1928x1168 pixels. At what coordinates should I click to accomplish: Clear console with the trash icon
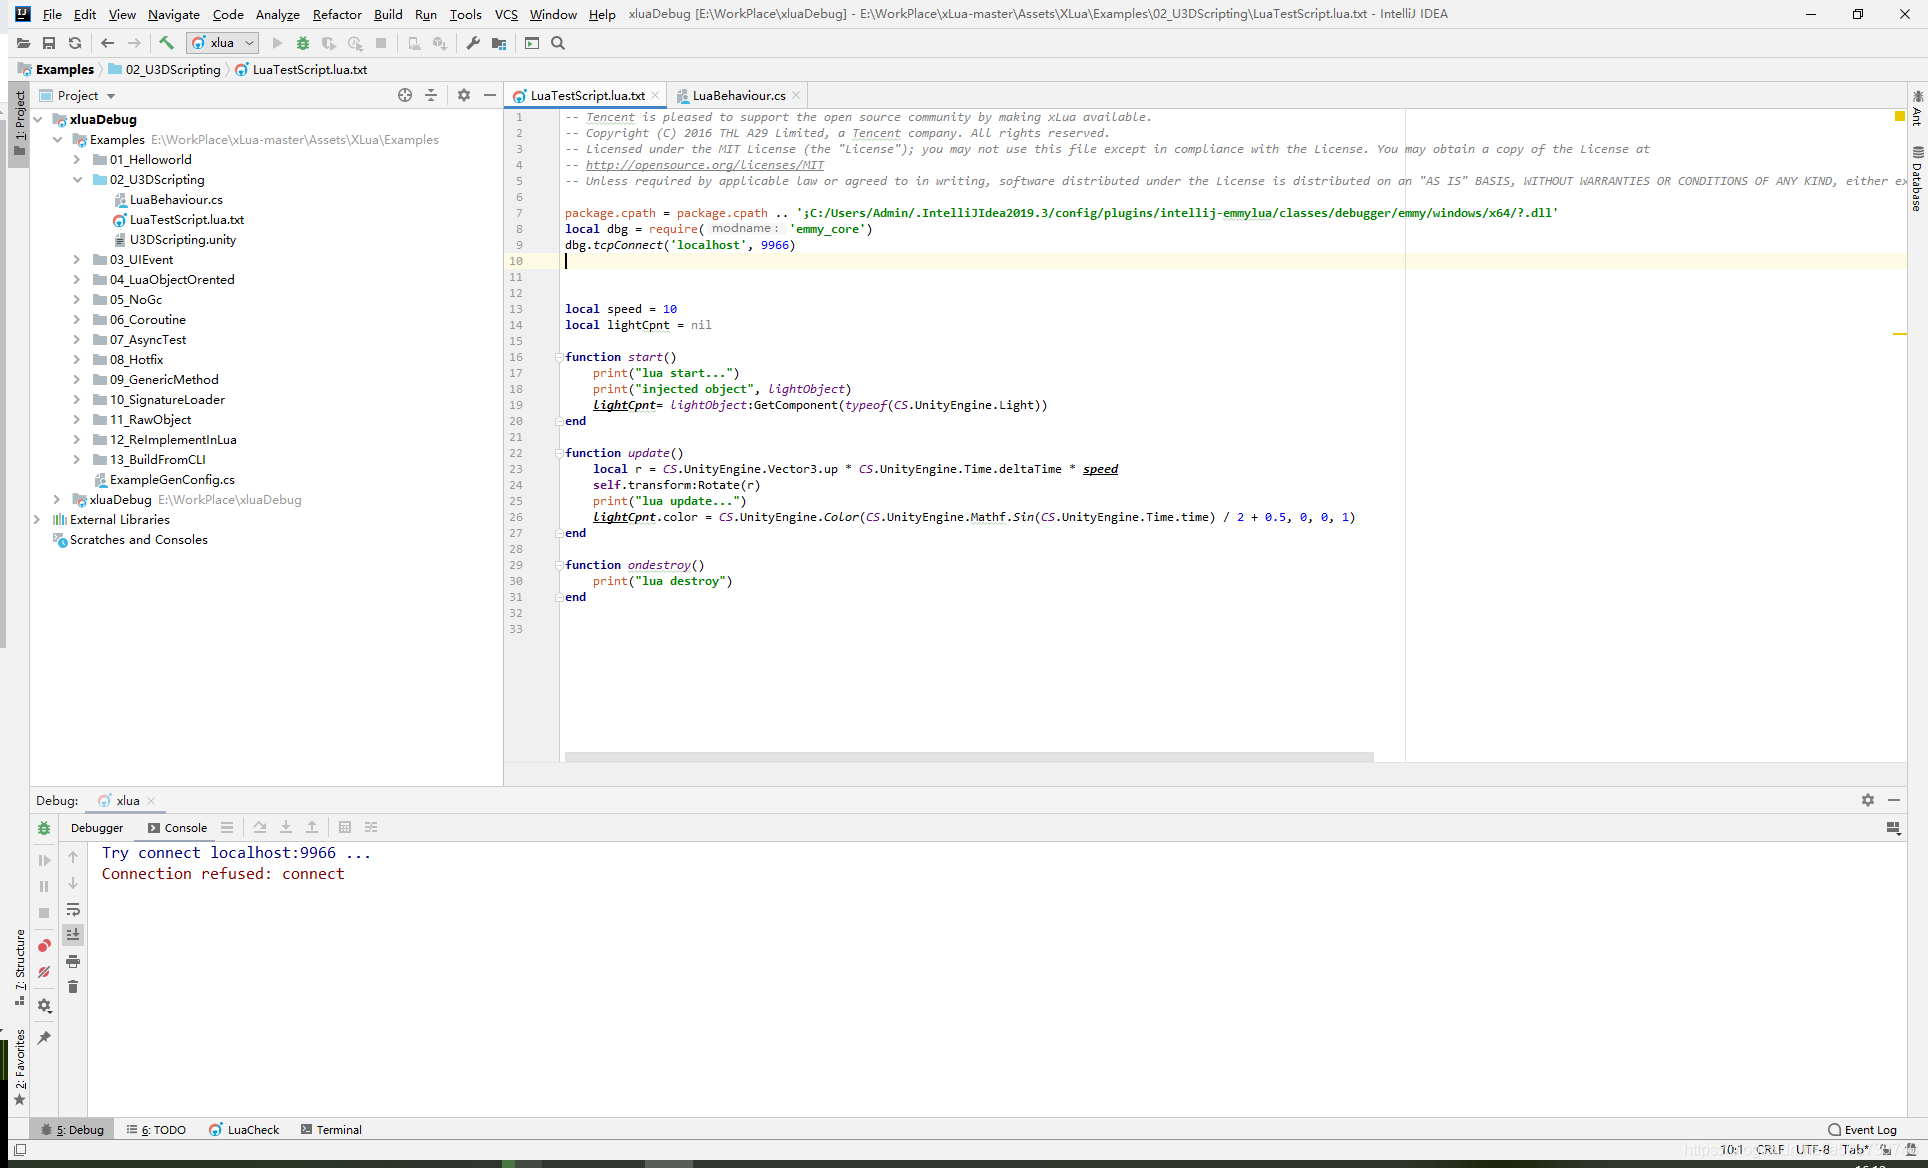[73, 987]
